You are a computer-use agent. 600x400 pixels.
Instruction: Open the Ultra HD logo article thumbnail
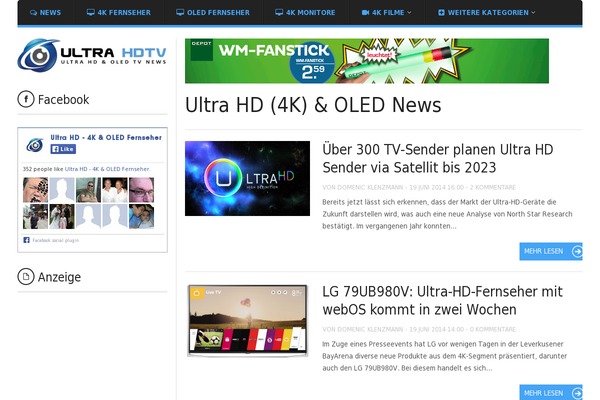point(247,178)
